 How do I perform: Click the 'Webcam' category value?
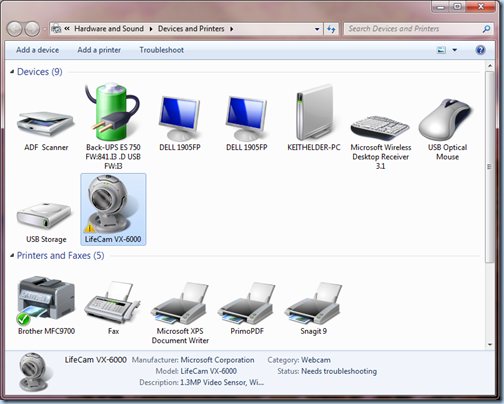[316, 360]
